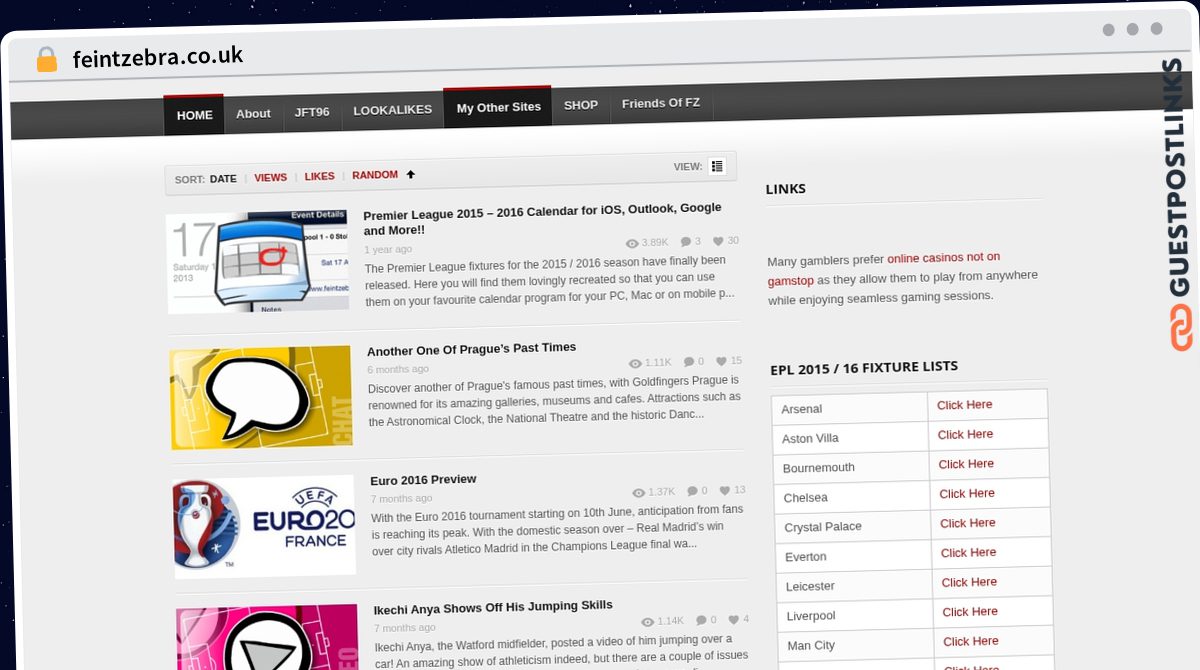
Task: Click the feintzebra.co.uk address text
Action: pyautogui.click(x=158, y=57)
